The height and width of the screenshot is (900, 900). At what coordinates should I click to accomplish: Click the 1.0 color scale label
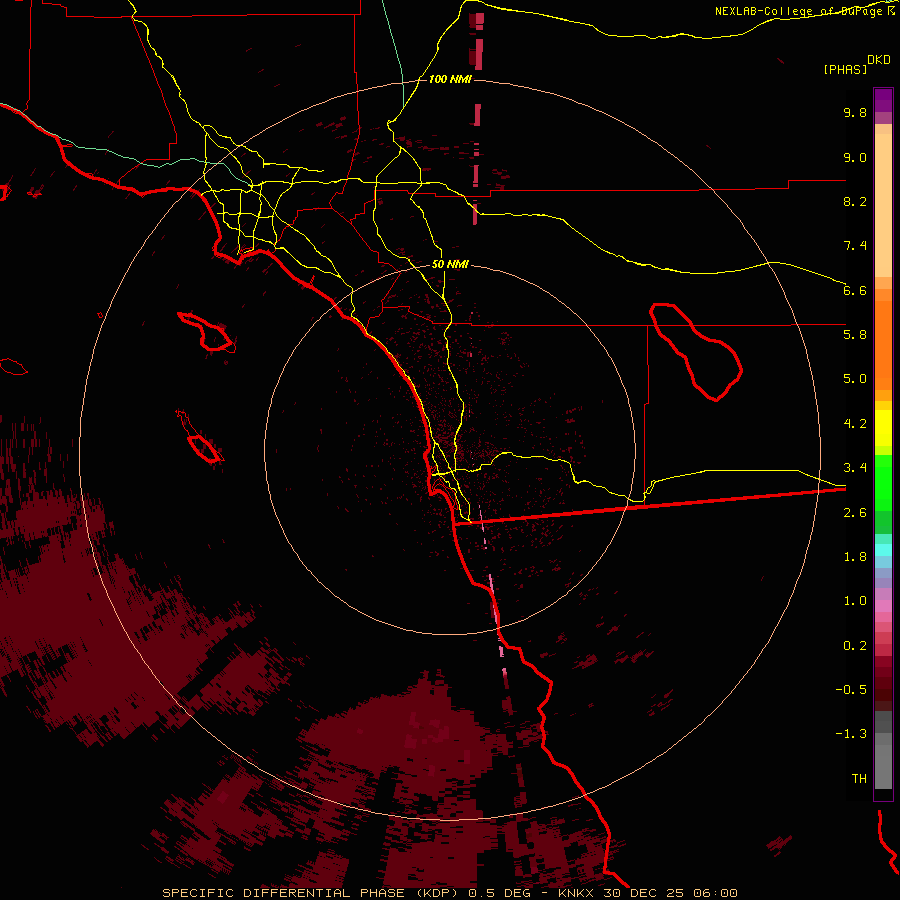855,601
